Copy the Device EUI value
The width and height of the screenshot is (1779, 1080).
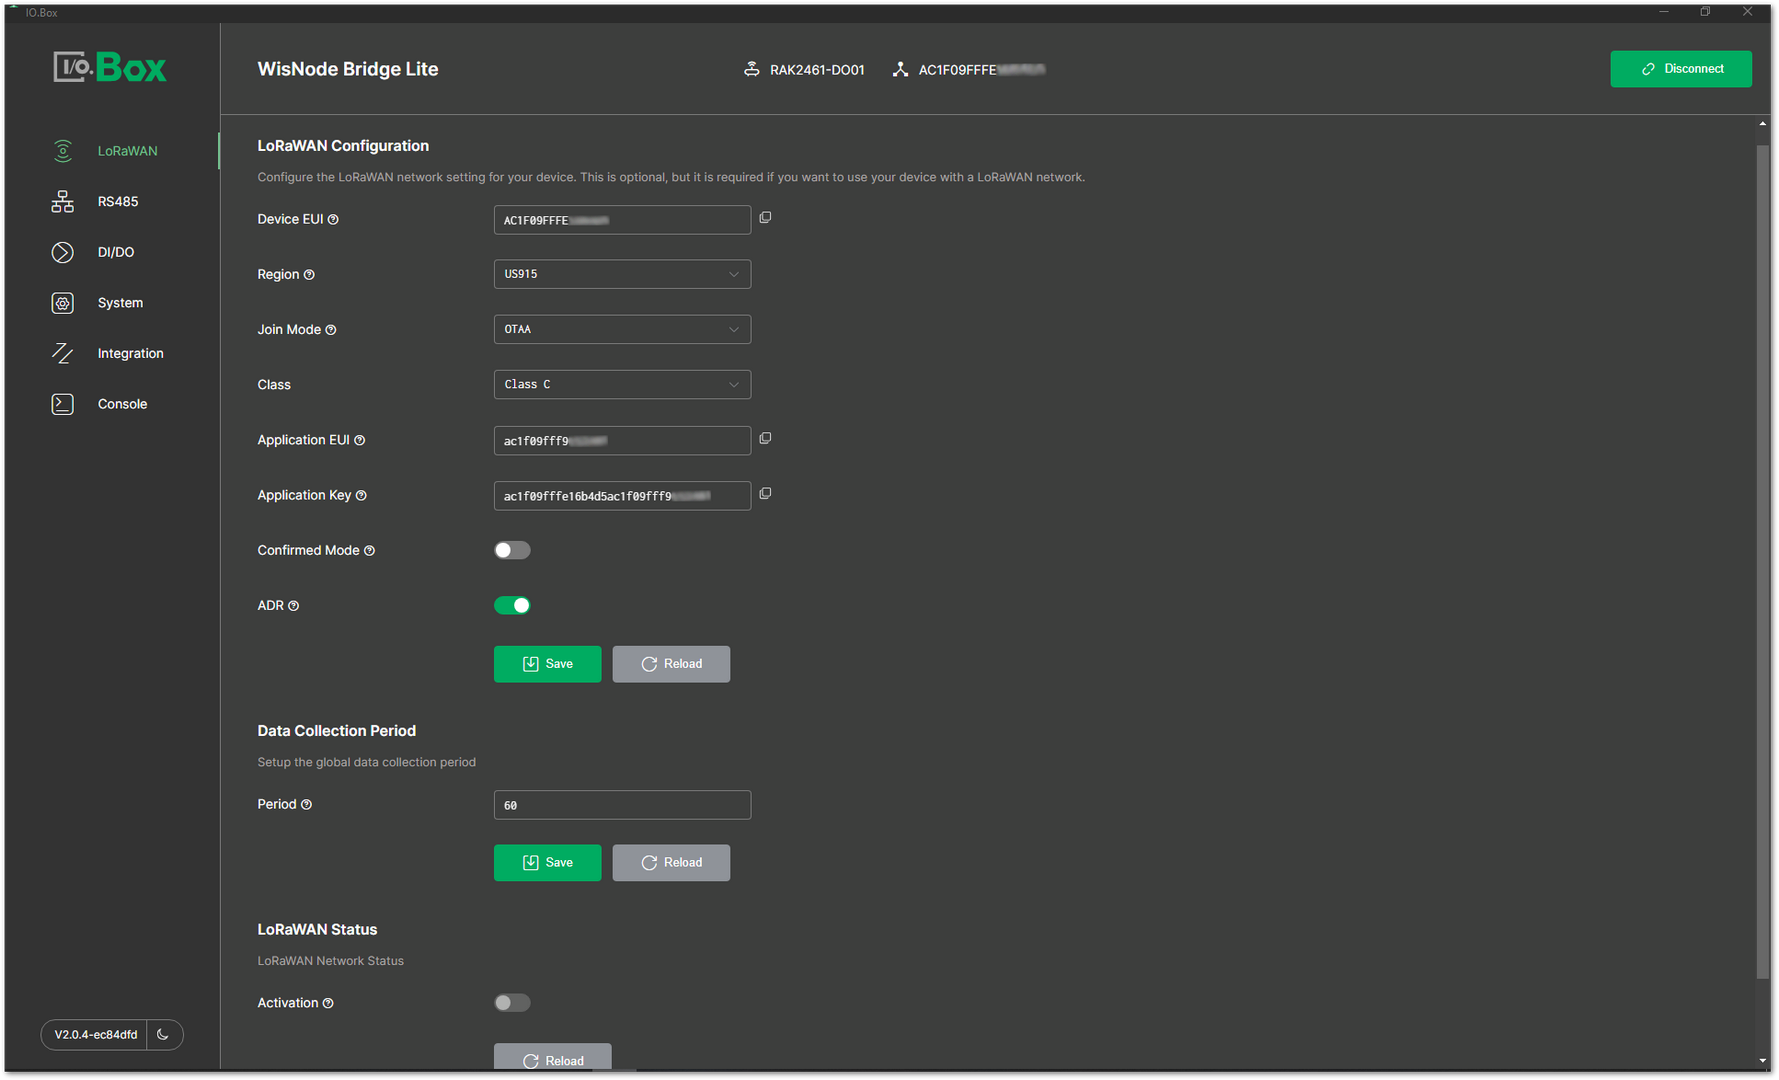click(765, 218)
